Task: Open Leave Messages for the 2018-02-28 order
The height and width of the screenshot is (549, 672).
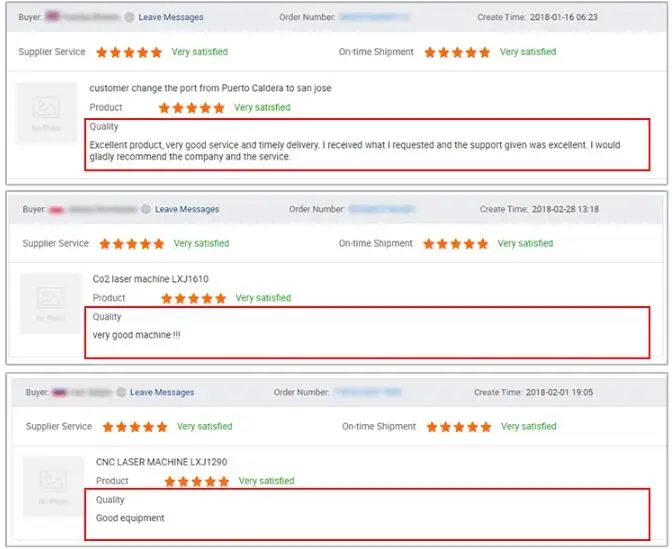Action: pyautogui.click(x=187, y=209)
